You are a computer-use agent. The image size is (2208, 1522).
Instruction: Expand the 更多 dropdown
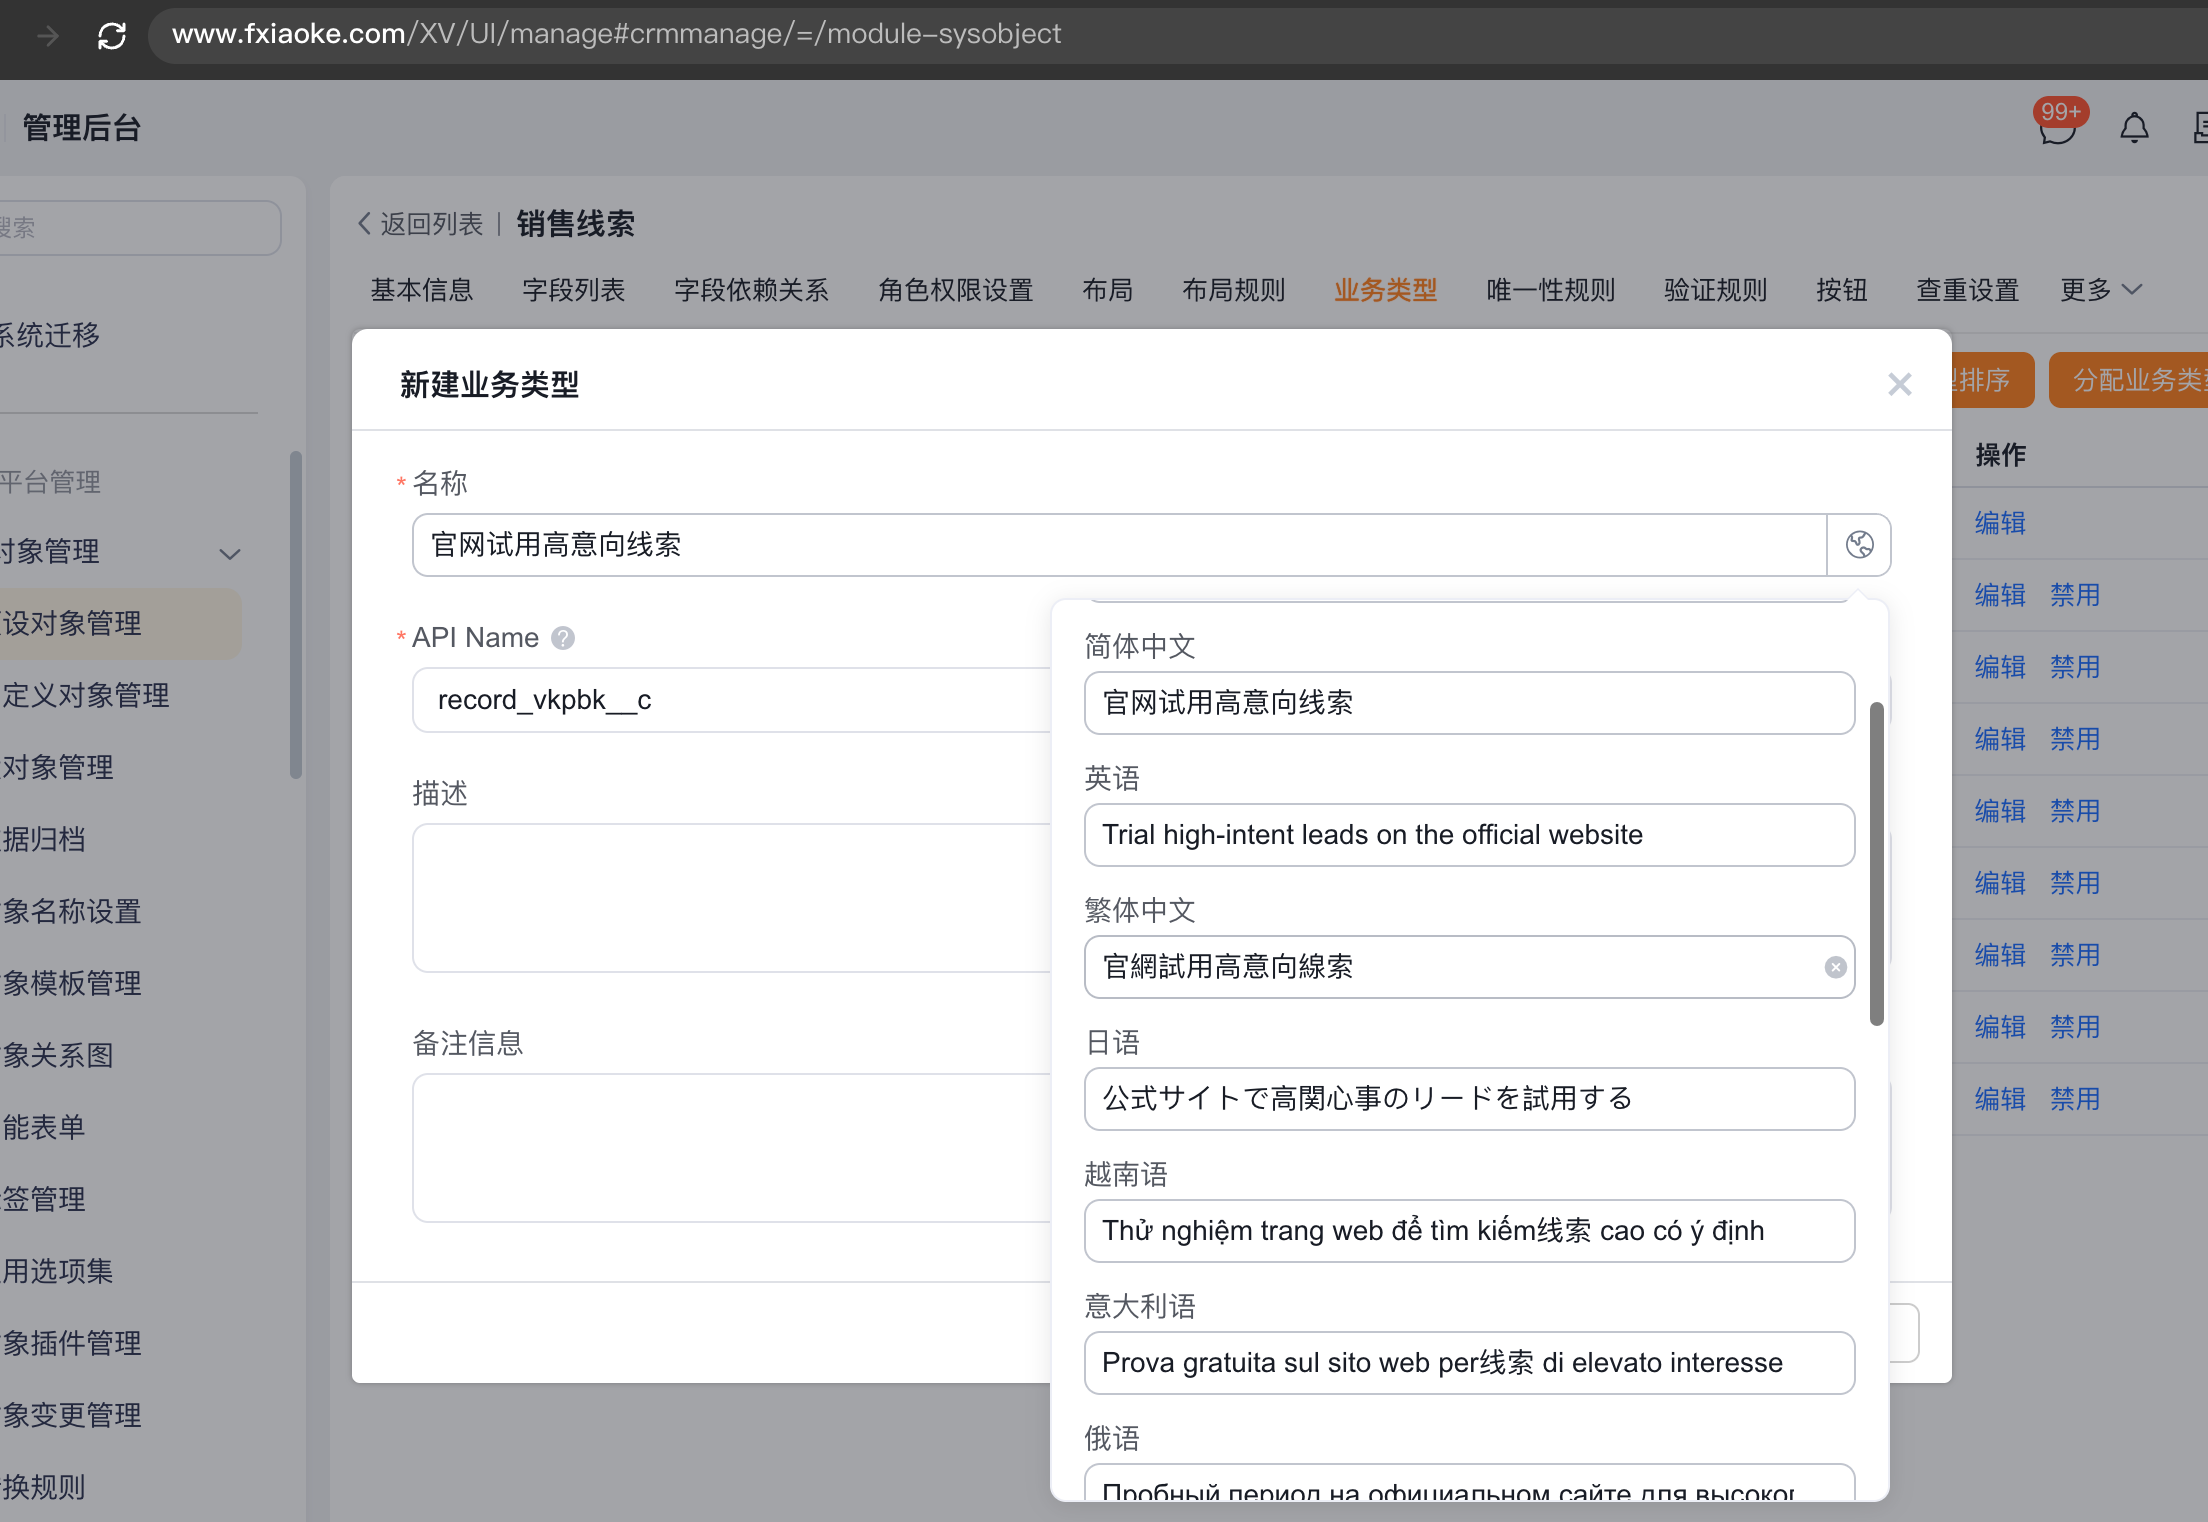2101,290
